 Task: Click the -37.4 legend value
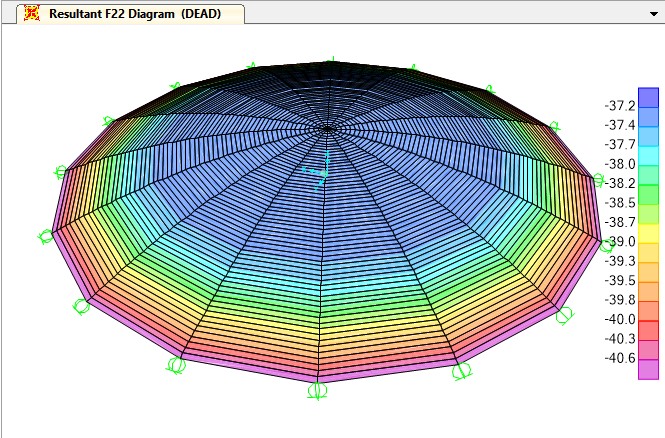point(620,125)
